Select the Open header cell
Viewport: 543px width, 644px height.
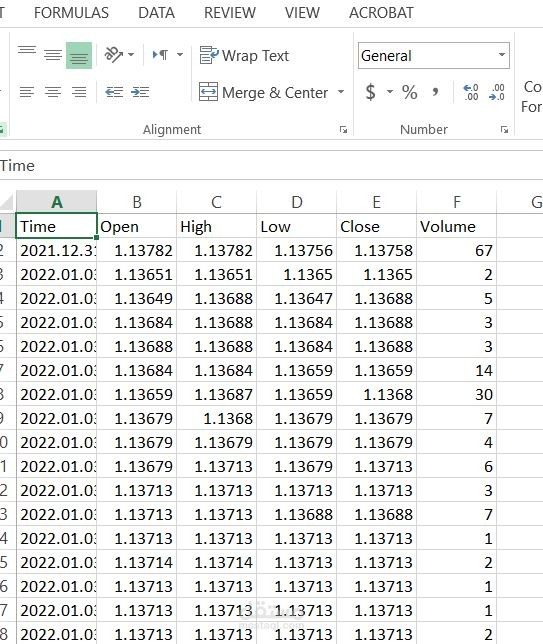(137, 226)
